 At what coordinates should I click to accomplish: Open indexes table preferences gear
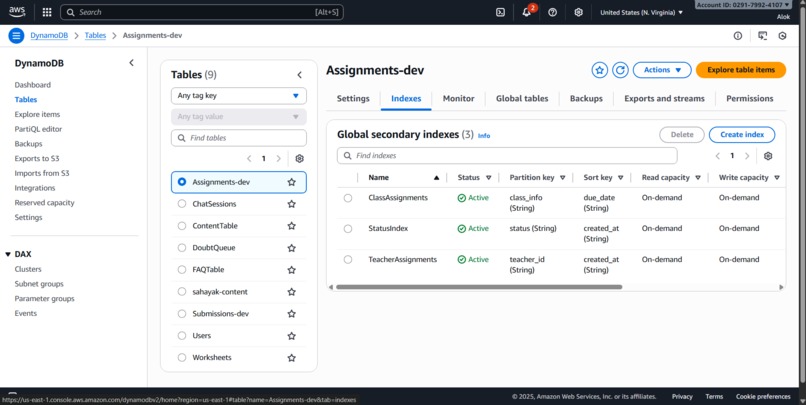click(x=768, y=156)
